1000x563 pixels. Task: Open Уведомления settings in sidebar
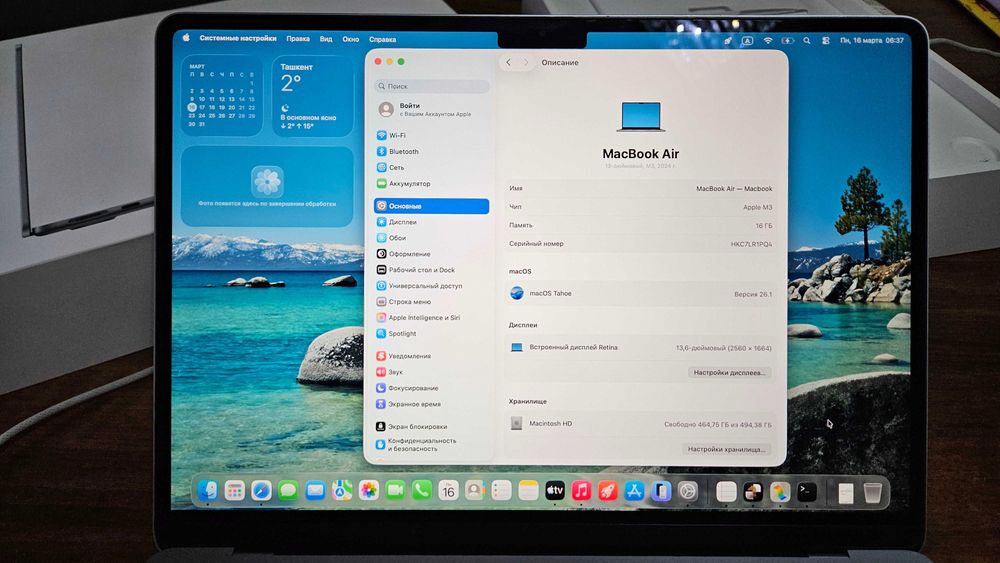point(432,356)
